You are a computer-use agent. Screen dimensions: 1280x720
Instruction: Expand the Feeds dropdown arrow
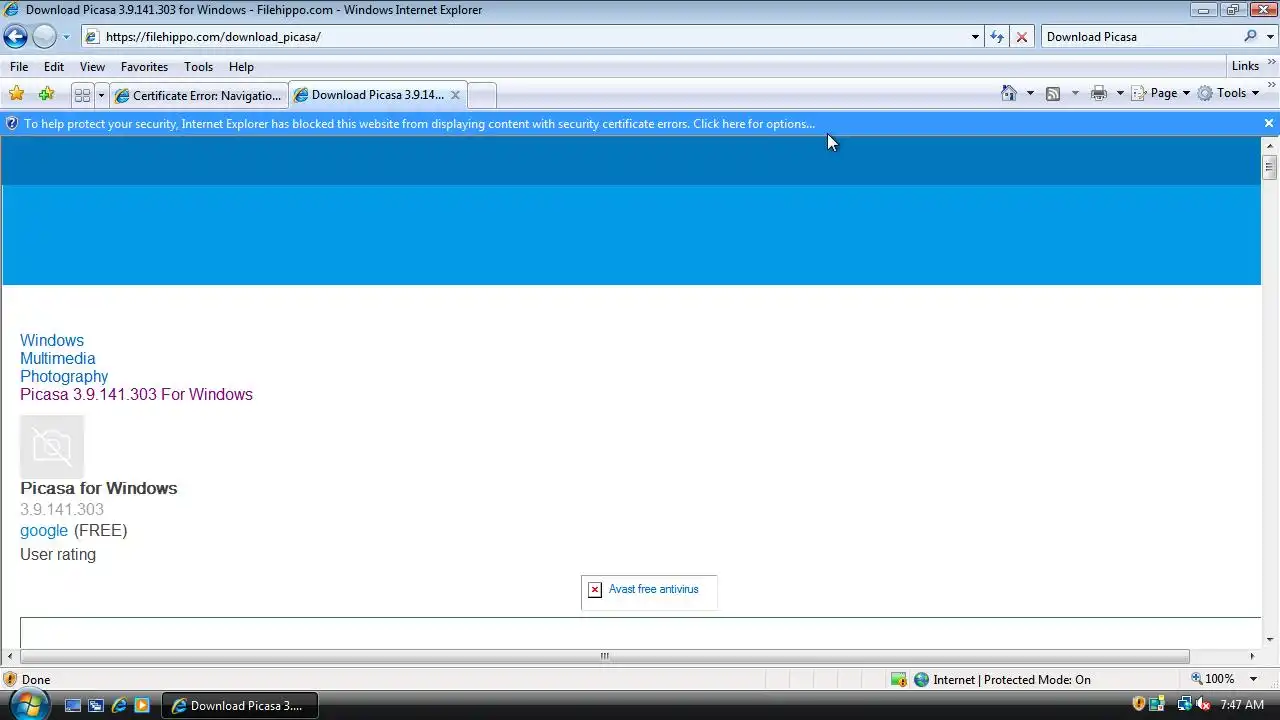pos(1075,93)
